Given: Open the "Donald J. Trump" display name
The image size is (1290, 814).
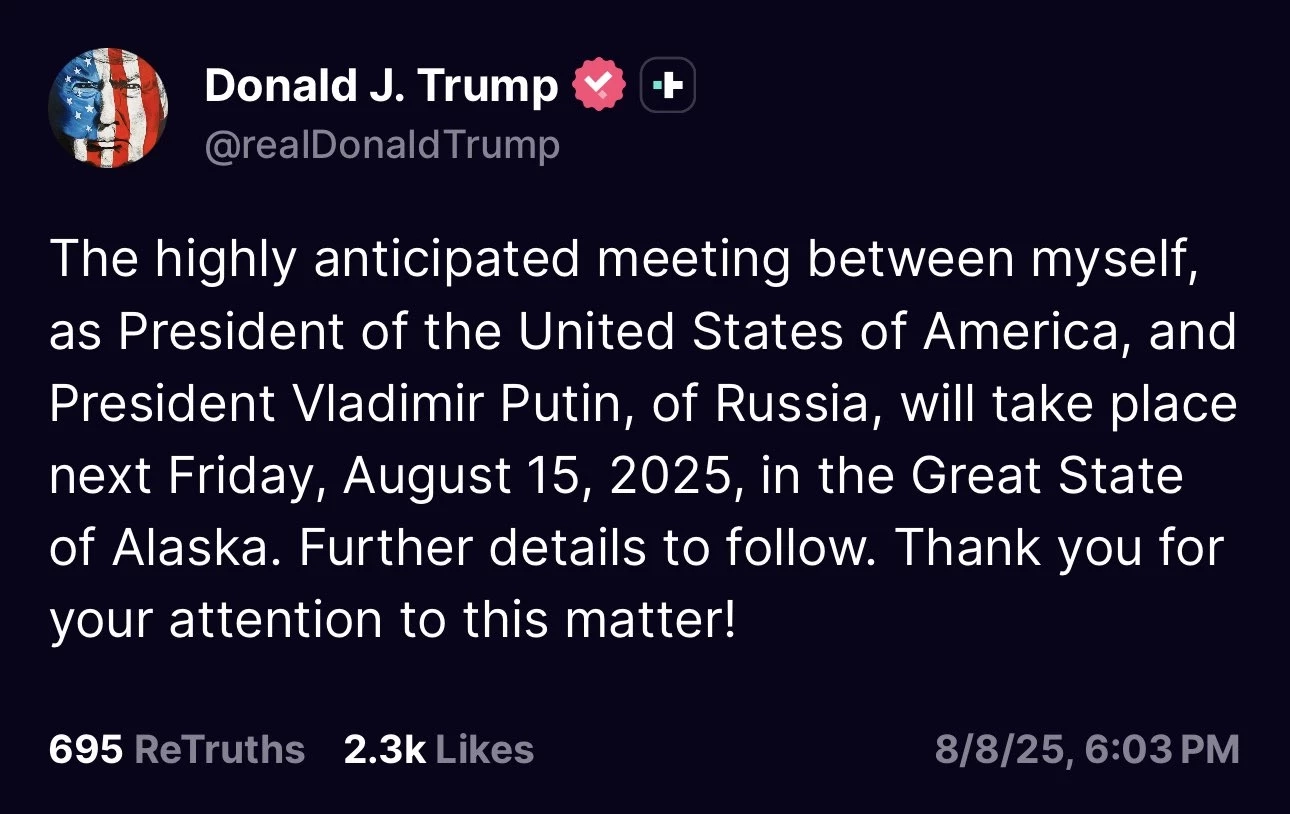Looking at the screenshot, I should click(381, 87).
